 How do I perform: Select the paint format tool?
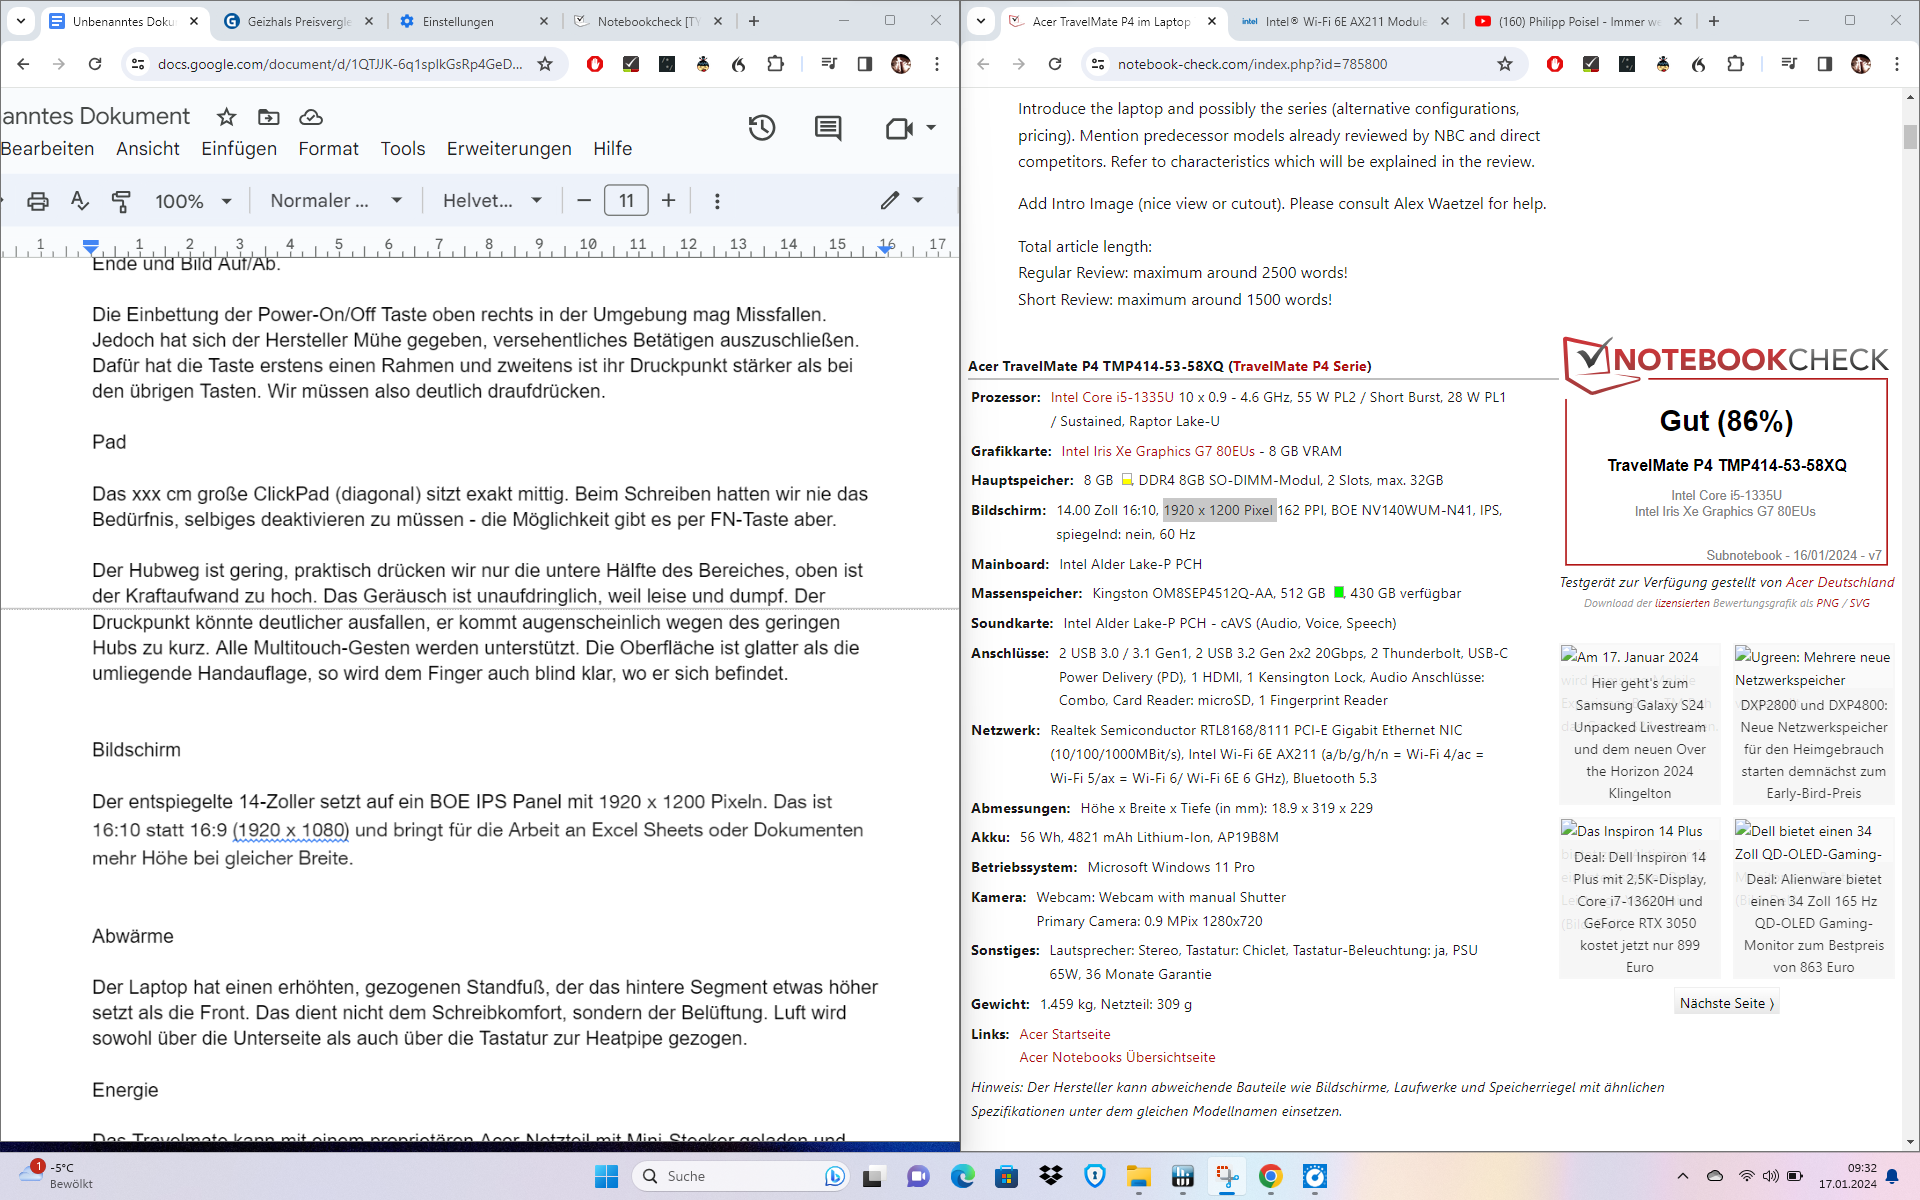point(121,201)
